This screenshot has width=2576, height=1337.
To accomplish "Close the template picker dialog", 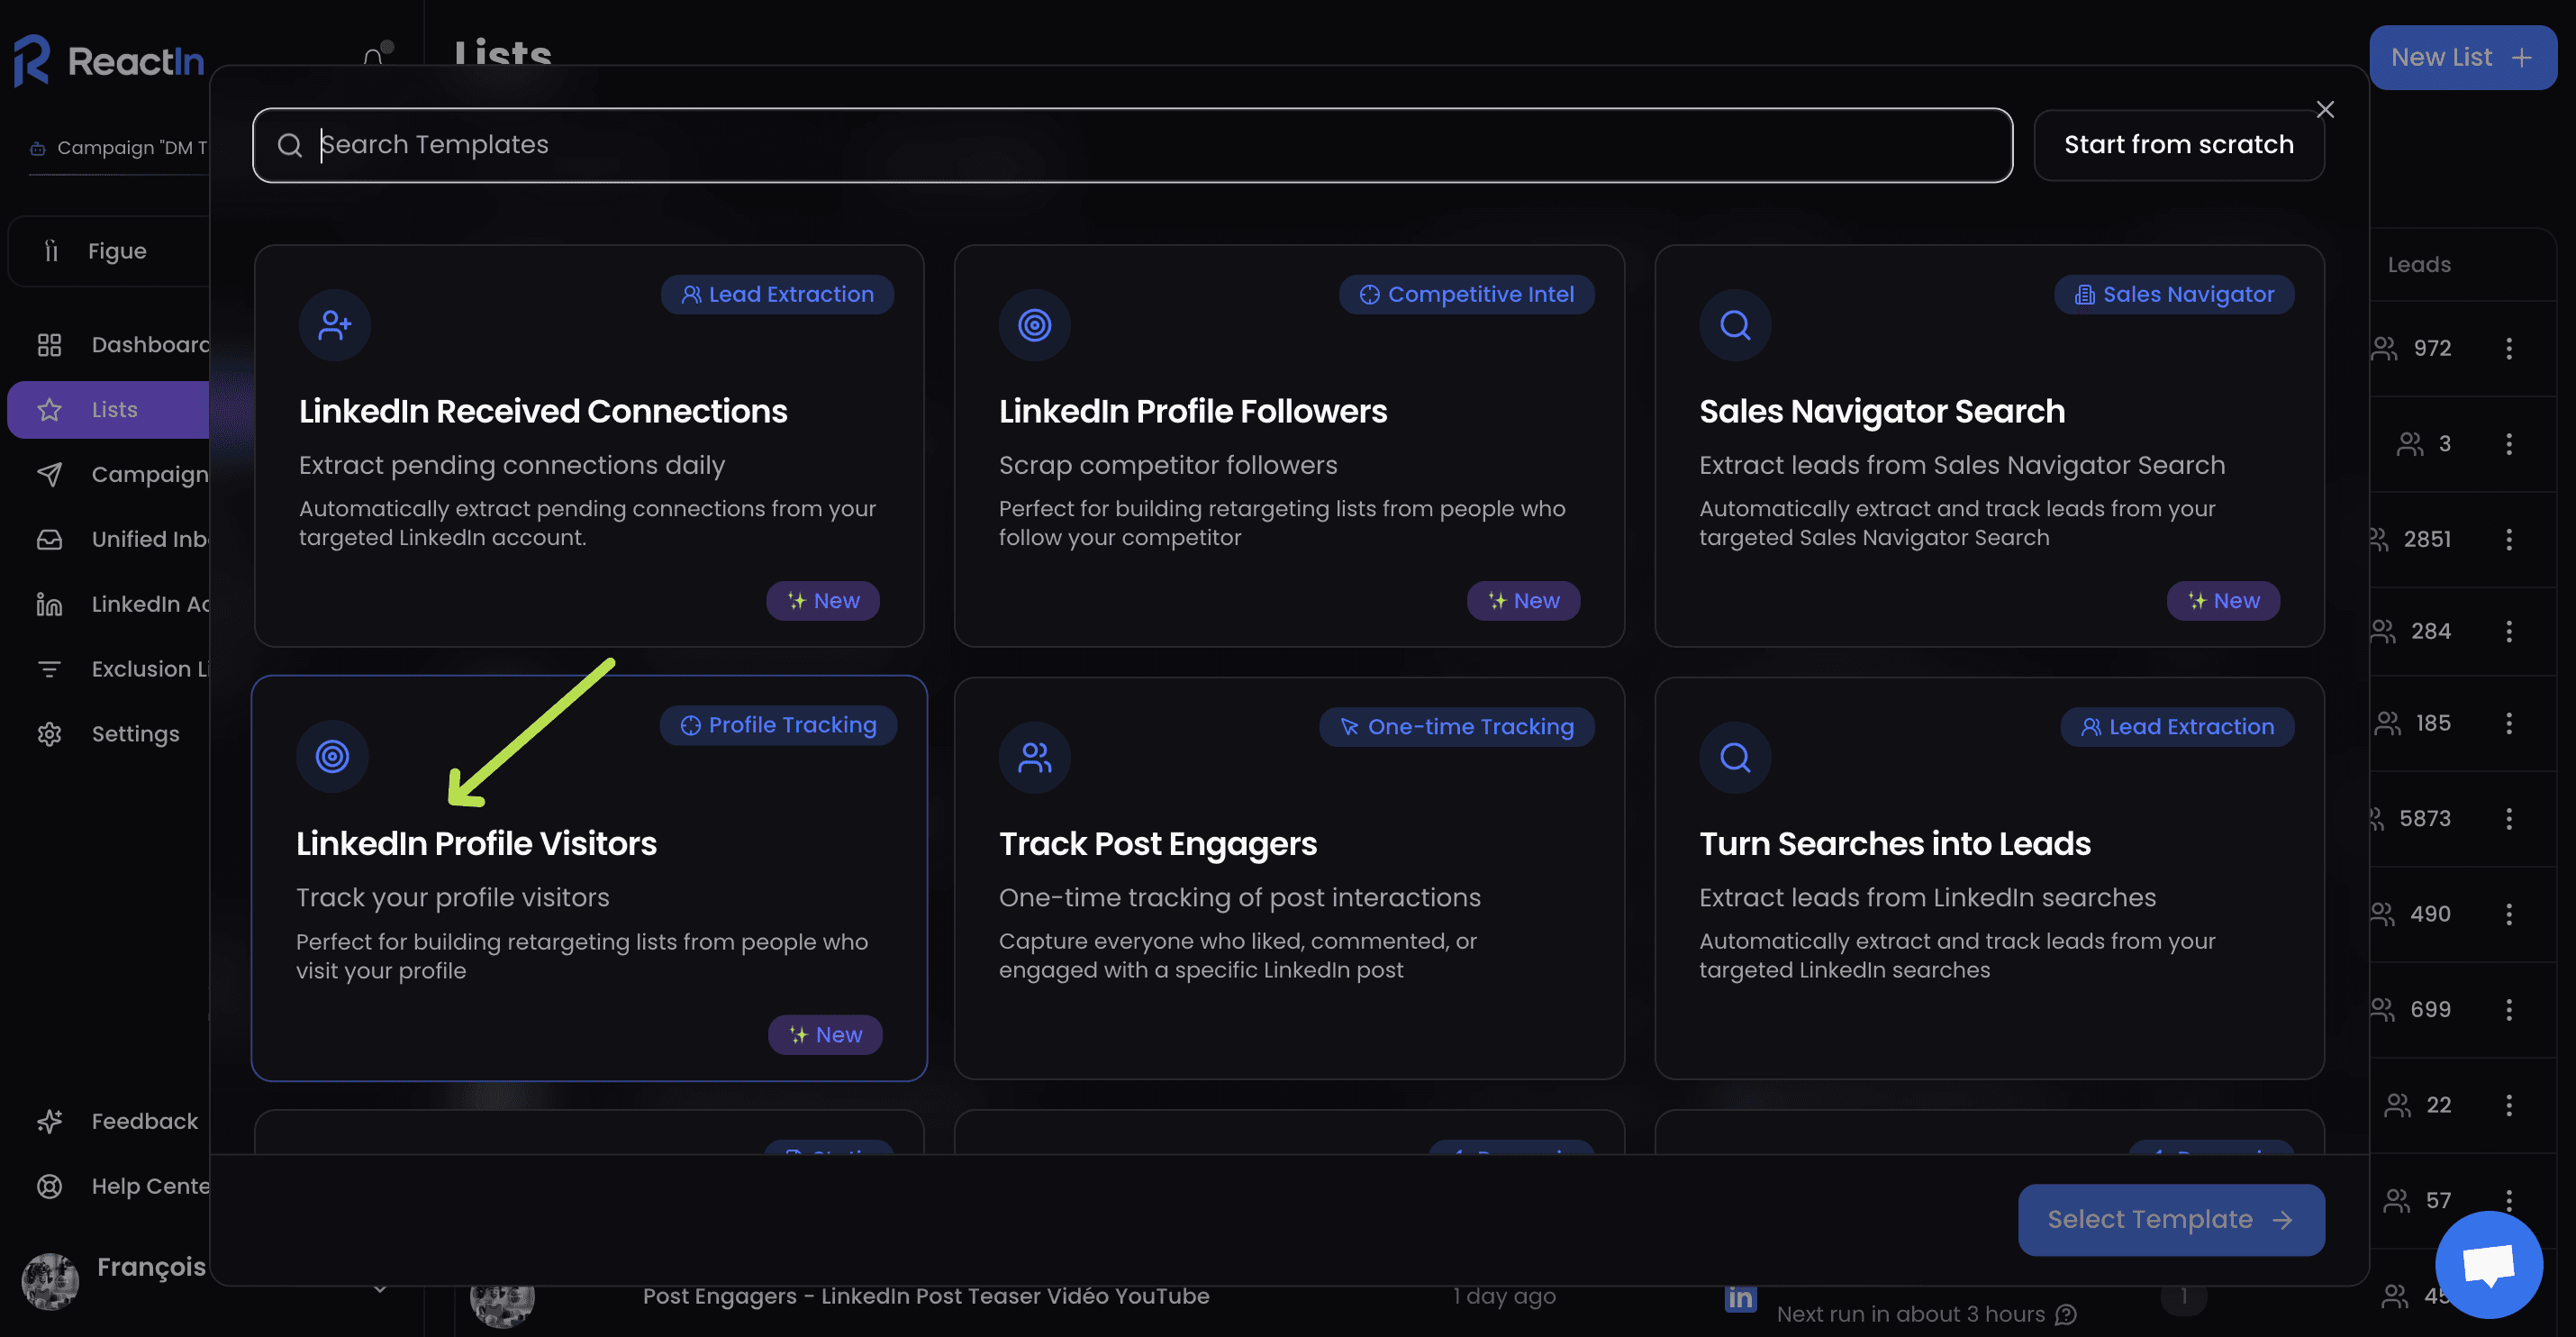I will [2325, 109].
